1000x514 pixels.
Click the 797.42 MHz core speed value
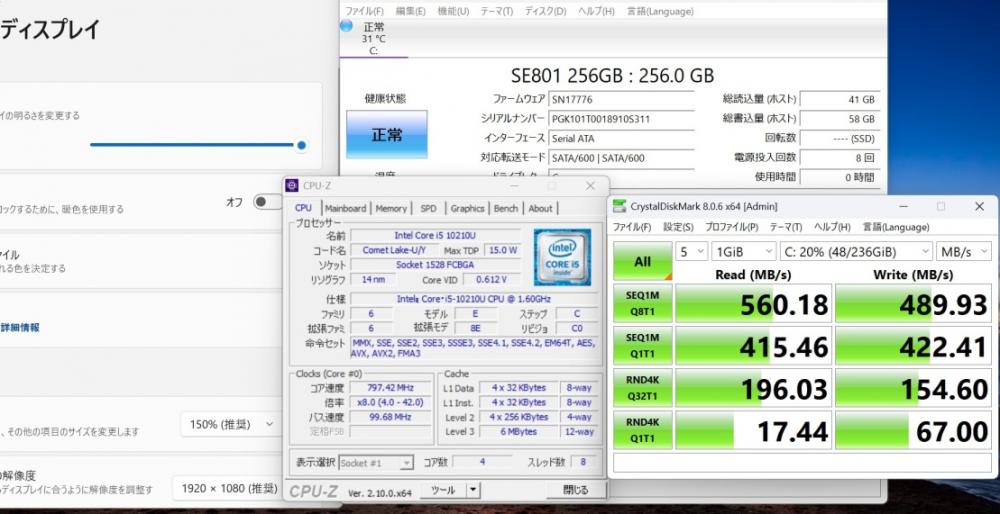click(x=390, y=387)
